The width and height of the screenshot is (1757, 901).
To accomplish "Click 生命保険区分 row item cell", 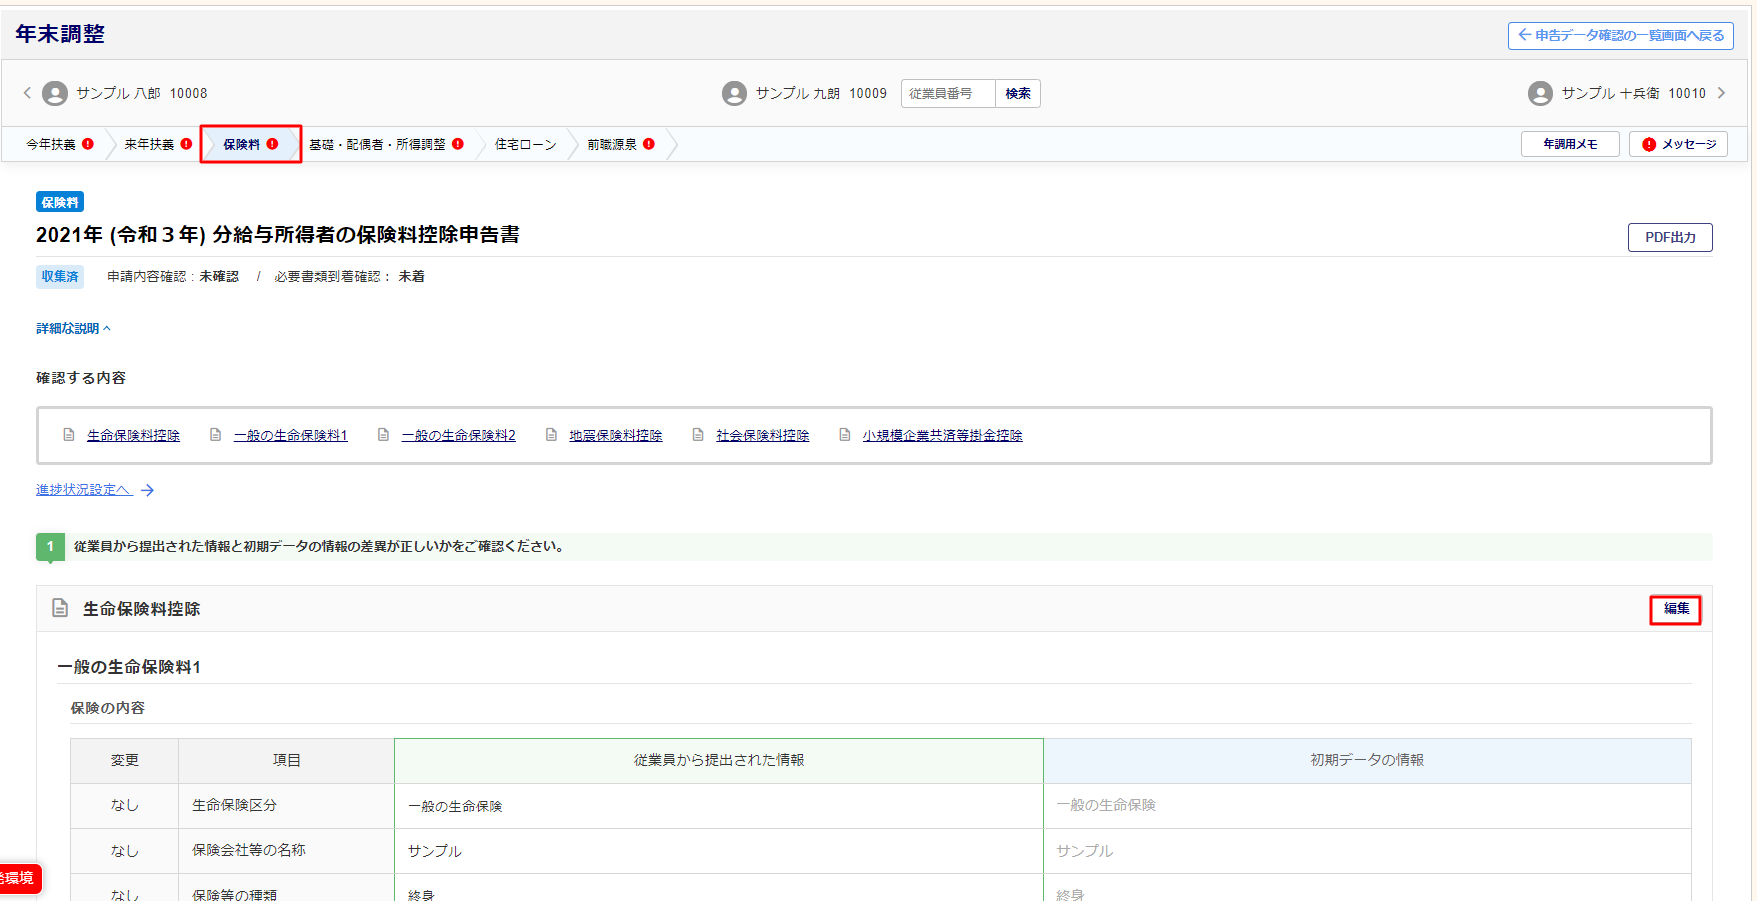I will [286, 805].
